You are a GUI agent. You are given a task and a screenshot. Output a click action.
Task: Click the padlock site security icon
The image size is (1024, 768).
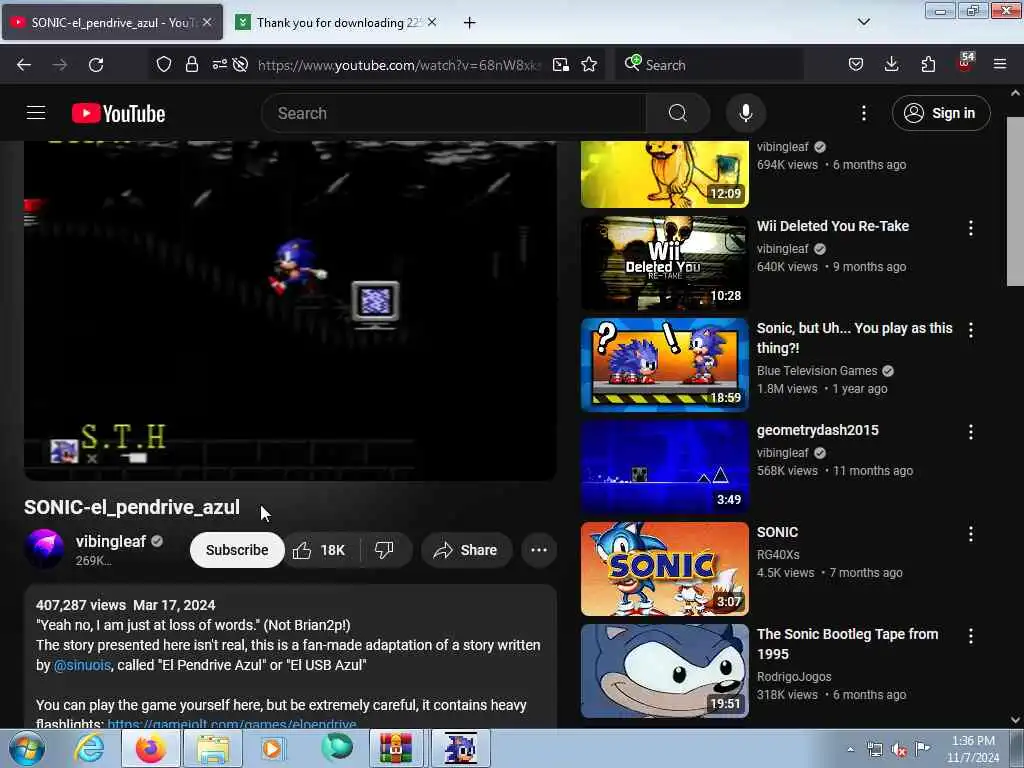[191, 64]
